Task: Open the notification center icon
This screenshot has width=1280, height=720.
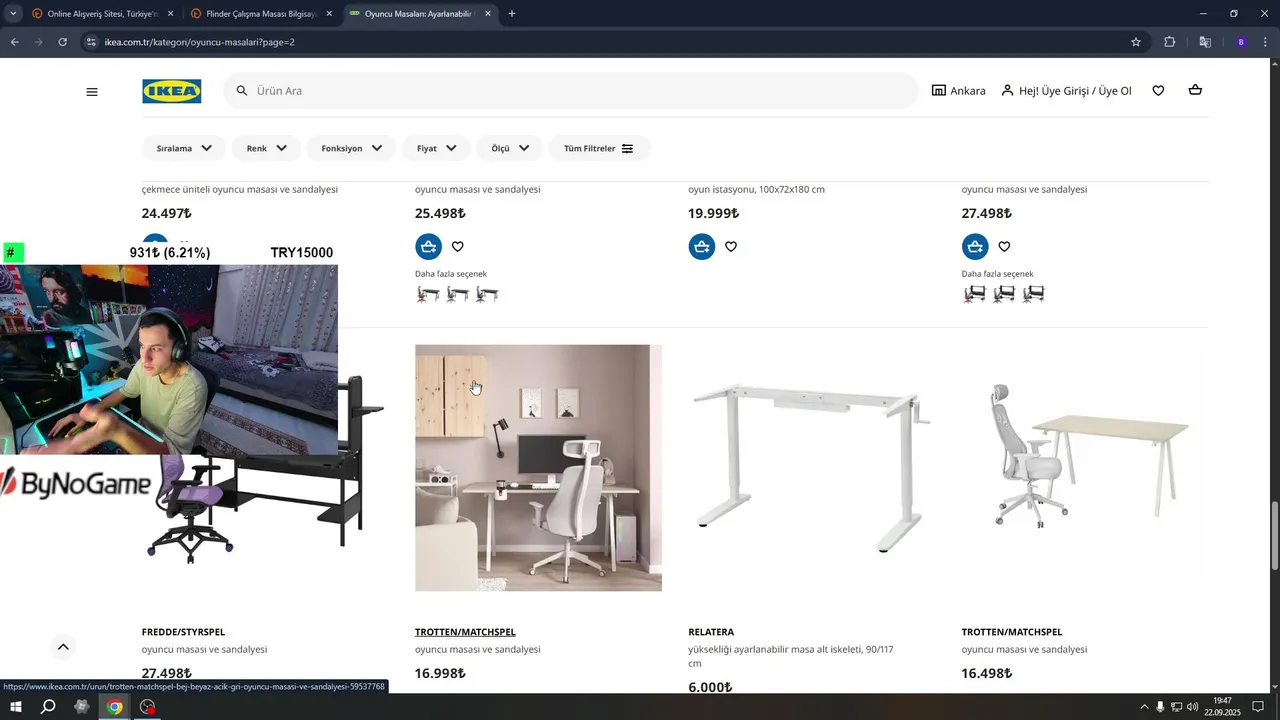Action: click(x=1258, y=707)
